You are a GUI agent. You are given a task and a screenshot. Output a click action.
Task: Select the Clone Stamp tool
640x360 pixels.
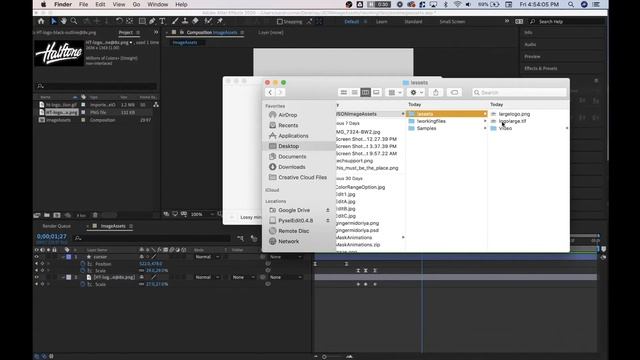185,21
